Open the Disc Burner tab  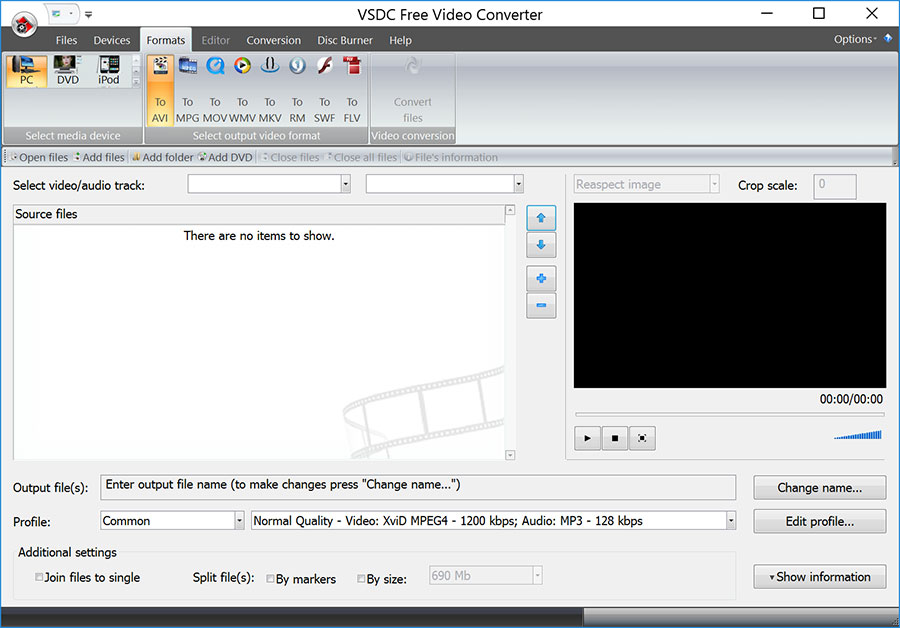click(x=345, y=40)
